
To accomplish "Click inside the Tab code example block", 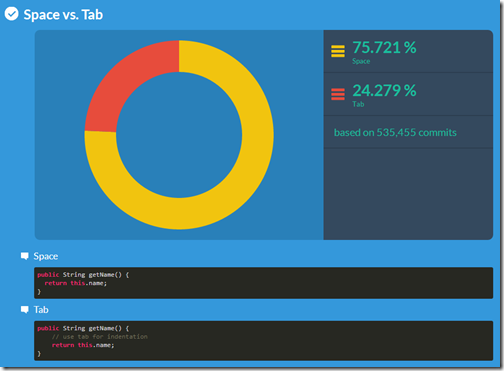I will (x=263, y=341).
